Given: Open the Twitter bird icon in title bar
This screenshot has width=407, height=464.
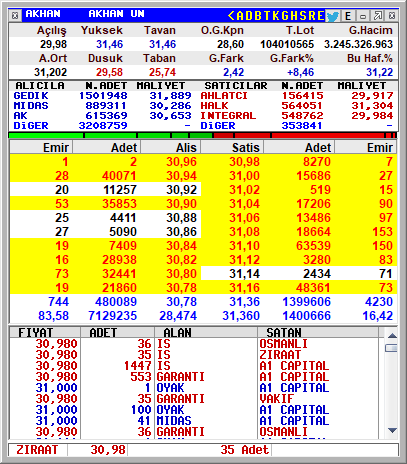Looking at the screenshot, I should coord(332,16).
